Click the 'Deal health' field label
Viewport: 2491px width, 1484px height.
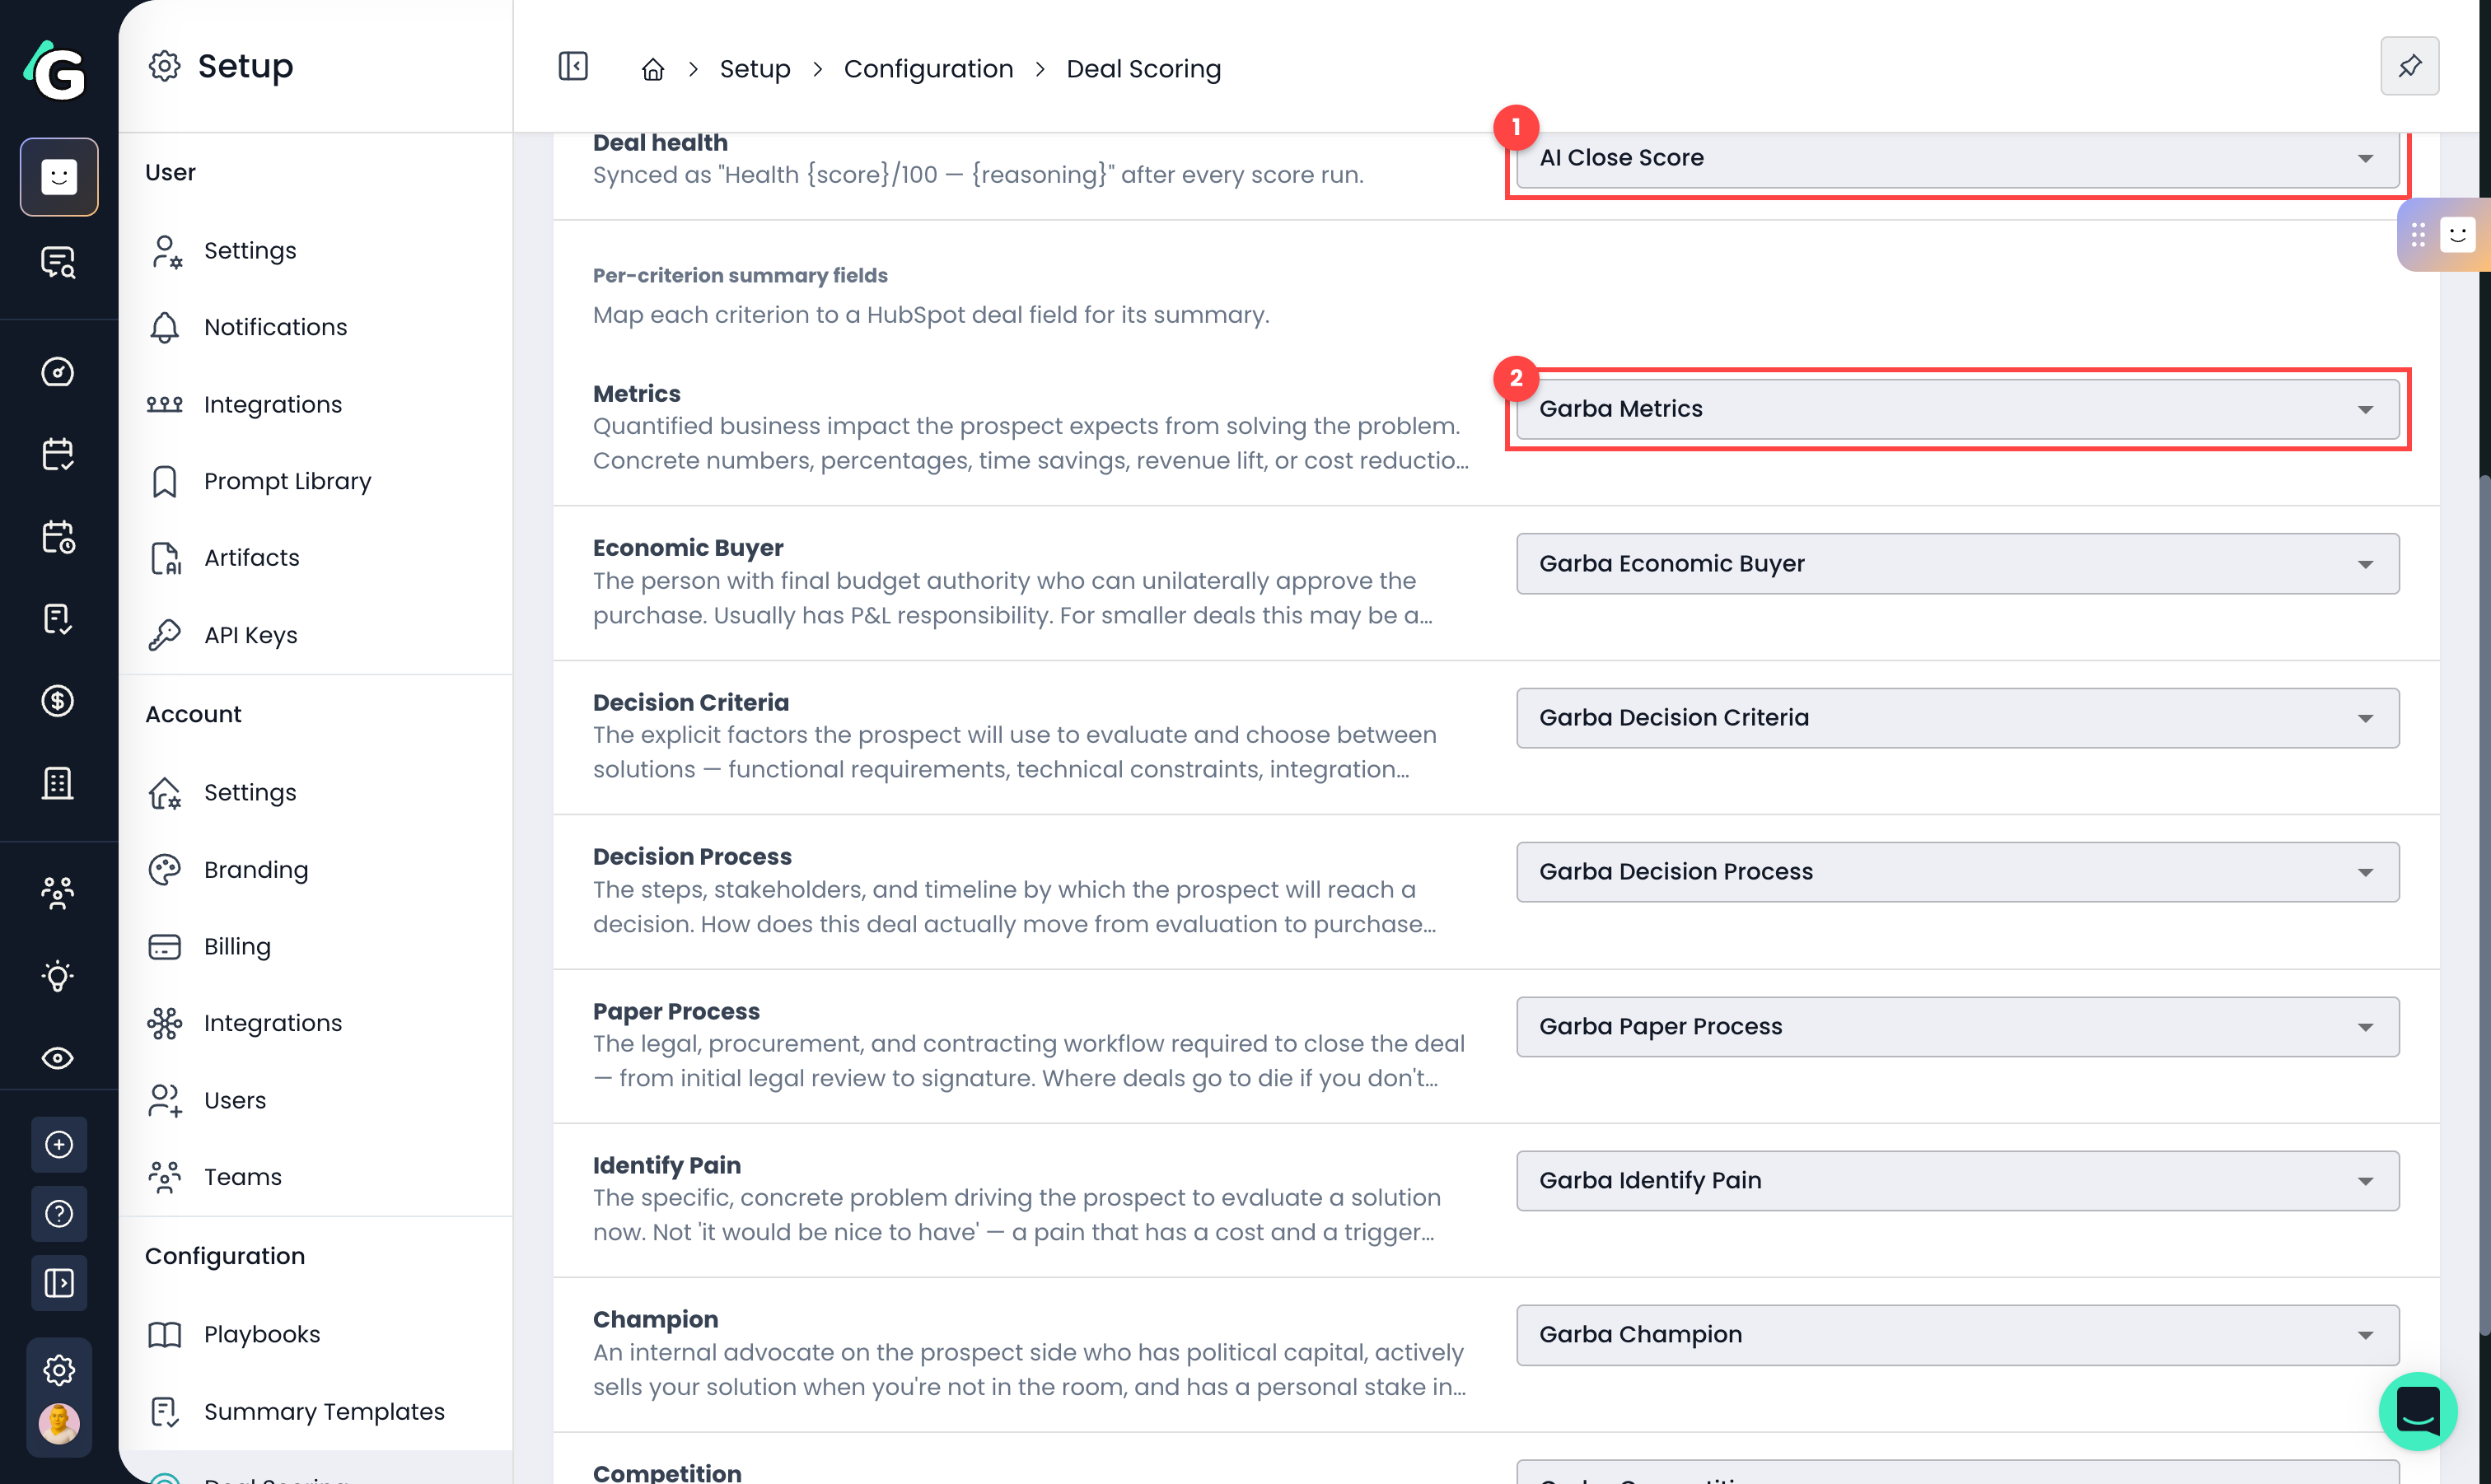(660, 144)
